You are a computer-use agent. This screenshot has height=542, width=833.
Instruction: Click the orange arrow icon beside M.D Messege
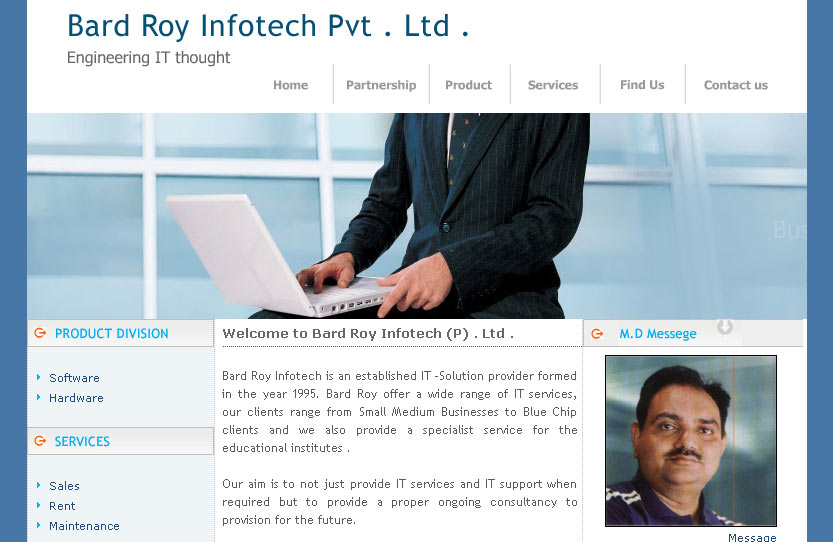pos(597,334)
